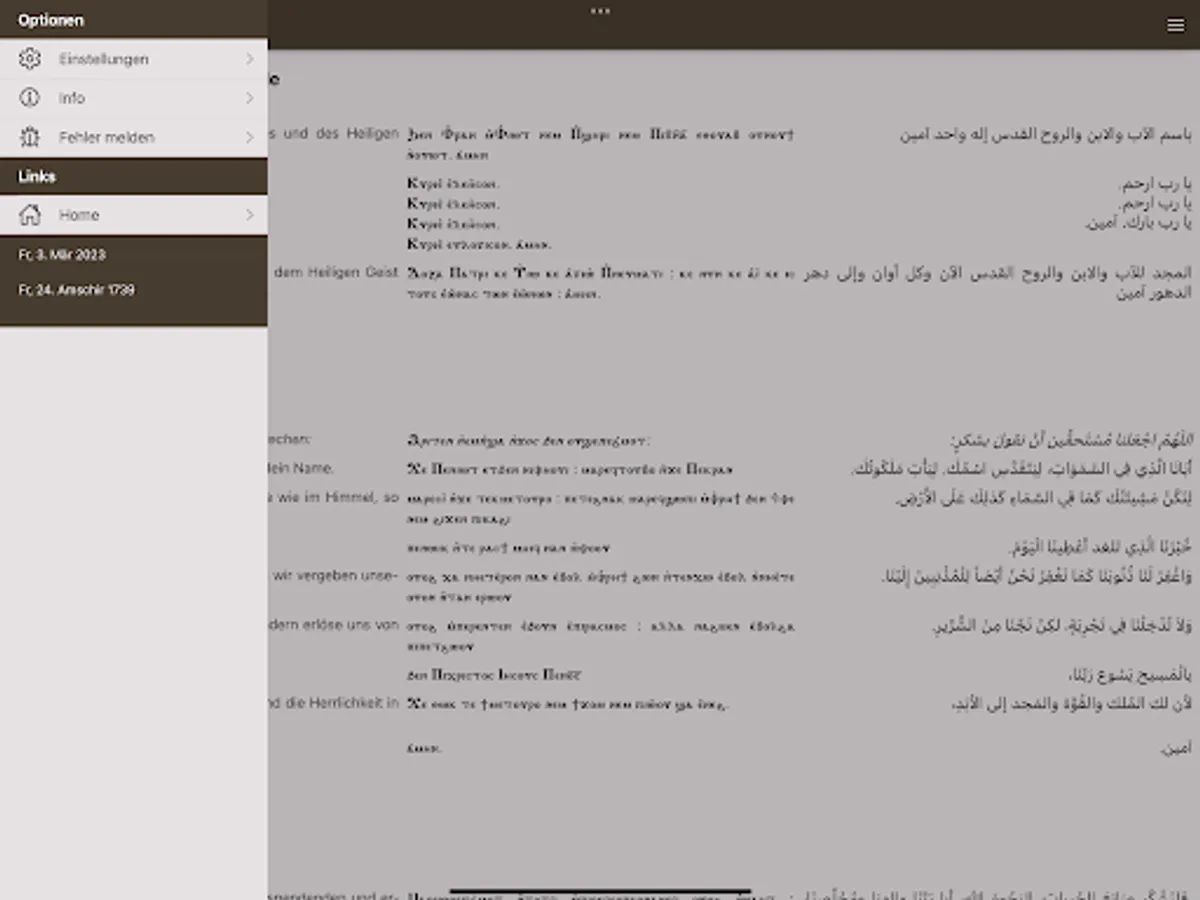
Task: Expand chevron next to Fehler melden
Action: [250, 137]
